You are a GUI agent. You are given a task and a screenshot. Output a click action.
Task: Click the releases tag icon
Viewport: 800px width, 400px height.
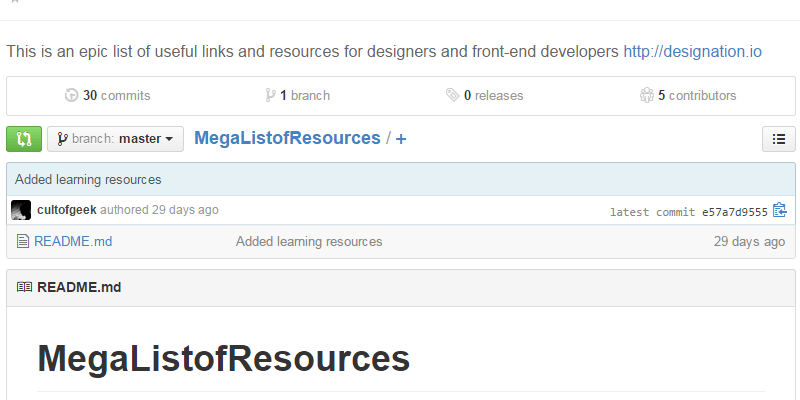(453, 96)
